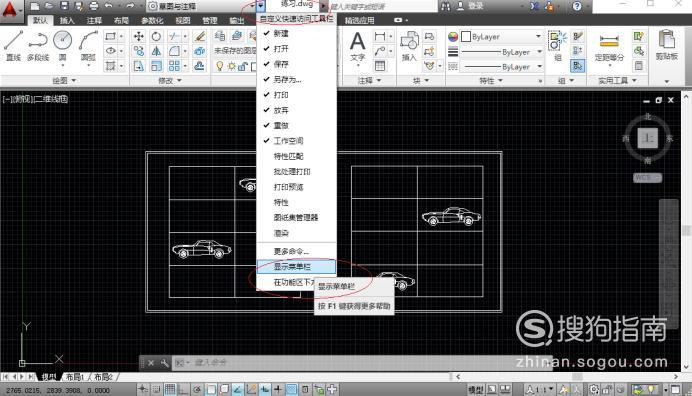
Task: Select the Fillet tool in Modify panel
Action: pos(174,51)
